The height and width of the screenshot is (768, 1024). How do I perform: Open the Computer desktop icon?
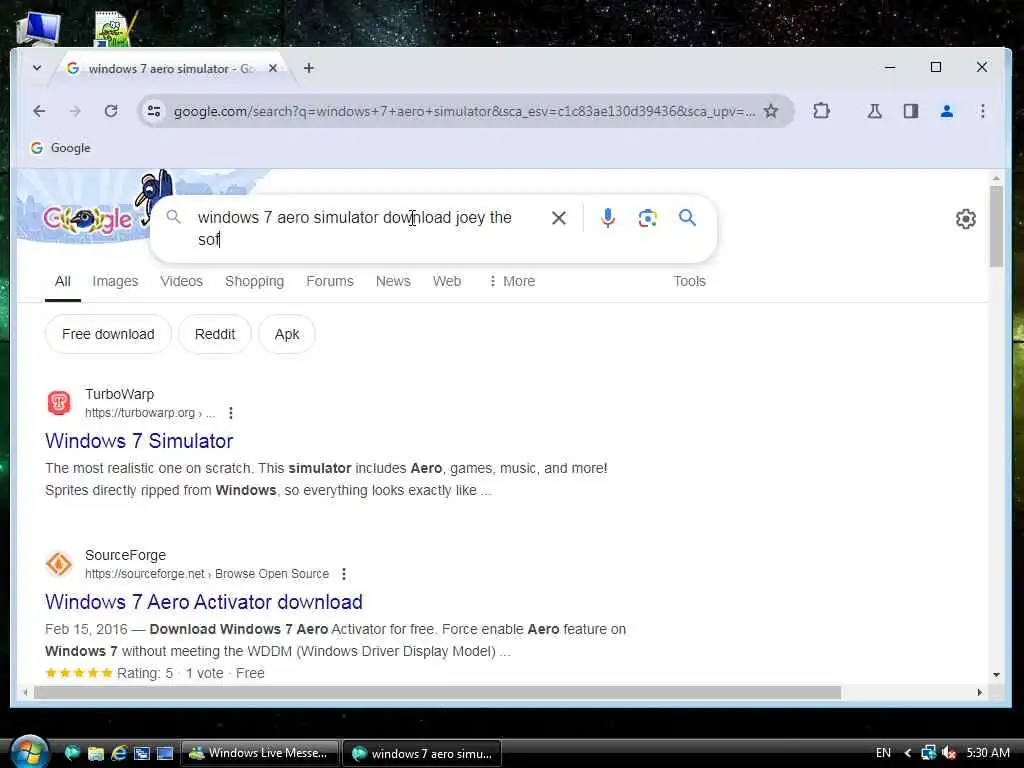pyautogui.click(x=39, y=29)
